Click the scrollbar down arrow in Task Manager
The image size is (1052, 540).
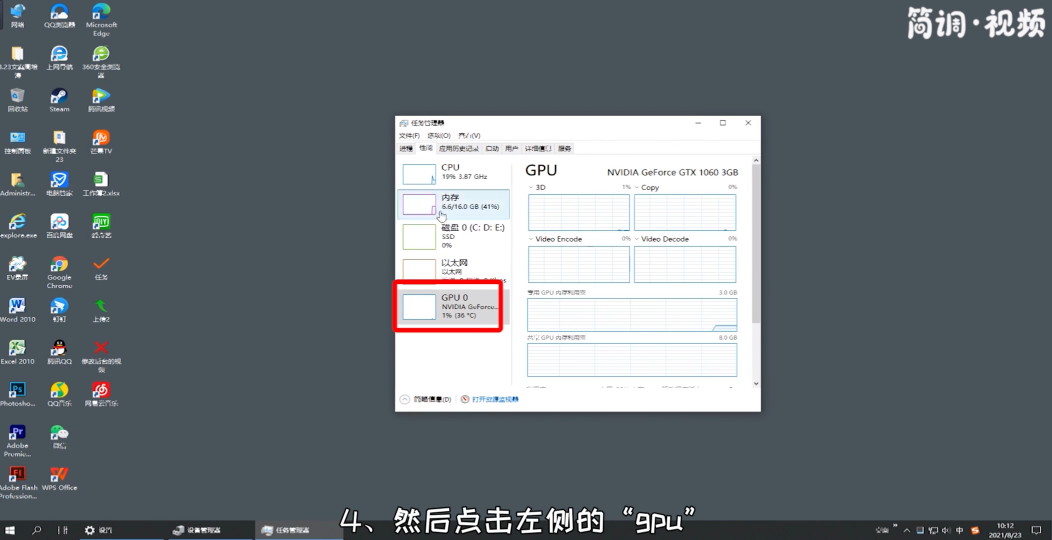pos(756,384)
